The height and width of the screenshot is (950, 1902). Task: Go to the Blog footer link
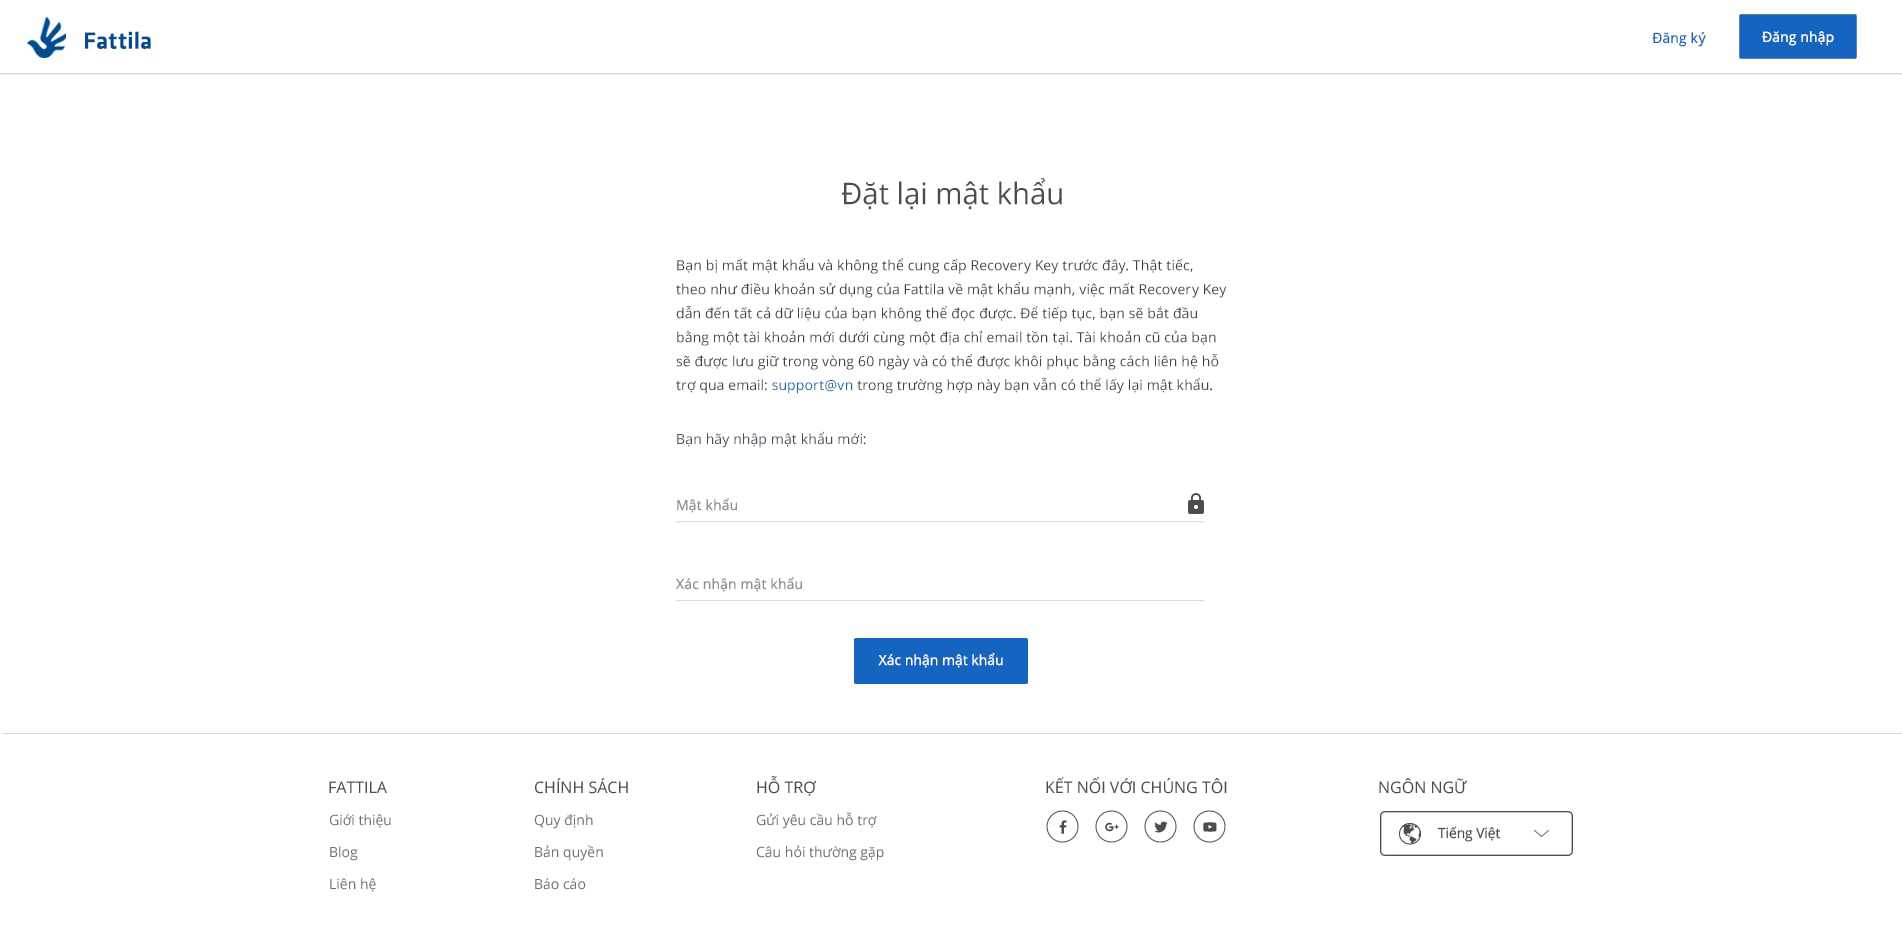343,852
